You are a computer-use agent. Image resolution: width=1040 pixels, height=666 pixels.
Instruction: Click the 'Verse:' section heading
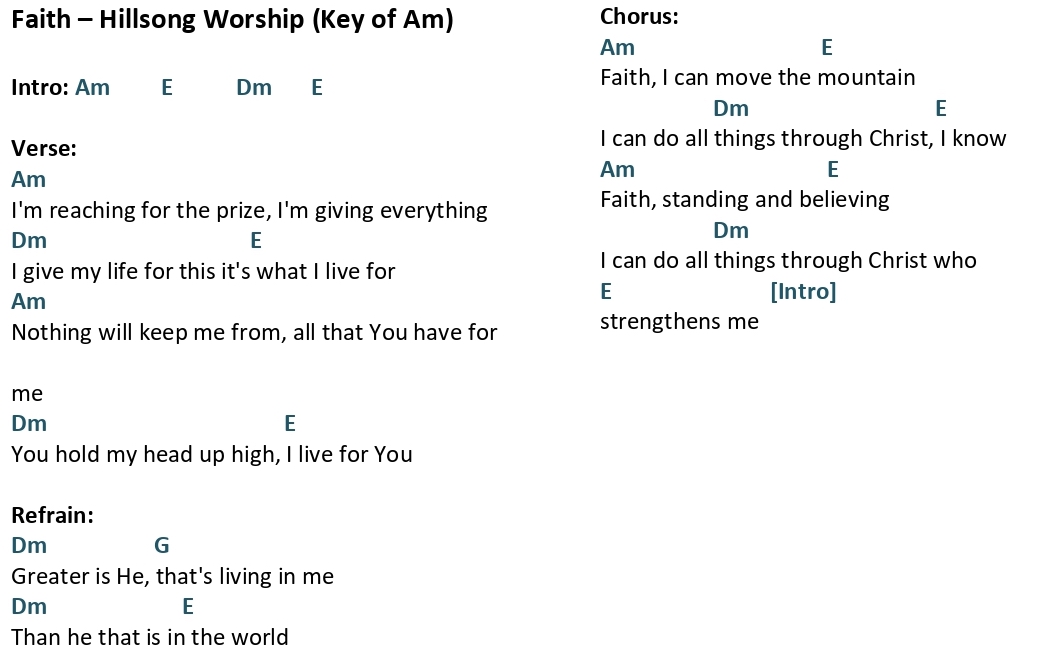pyautogui.click(x=44, y=149)
